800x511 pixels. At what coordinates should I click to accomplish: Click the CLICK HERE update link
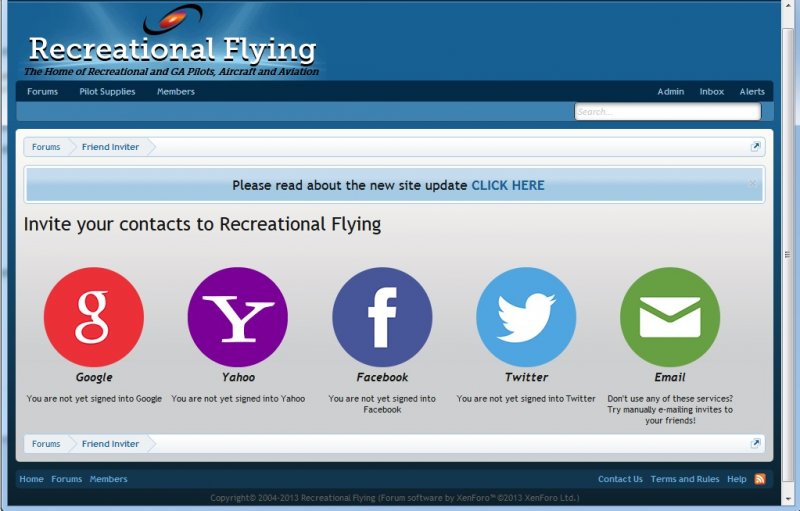(x=508, y=185)
